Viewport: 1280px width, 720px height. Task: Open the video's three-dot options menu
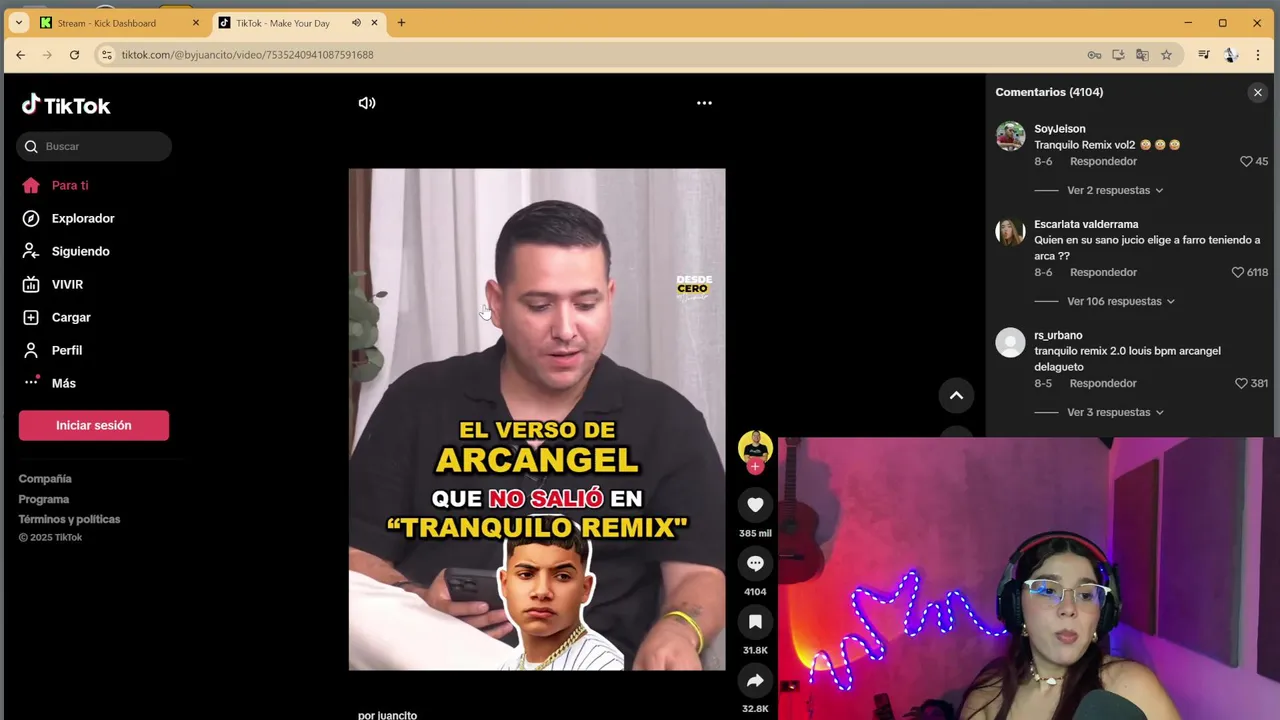click(x=704, y=103)
